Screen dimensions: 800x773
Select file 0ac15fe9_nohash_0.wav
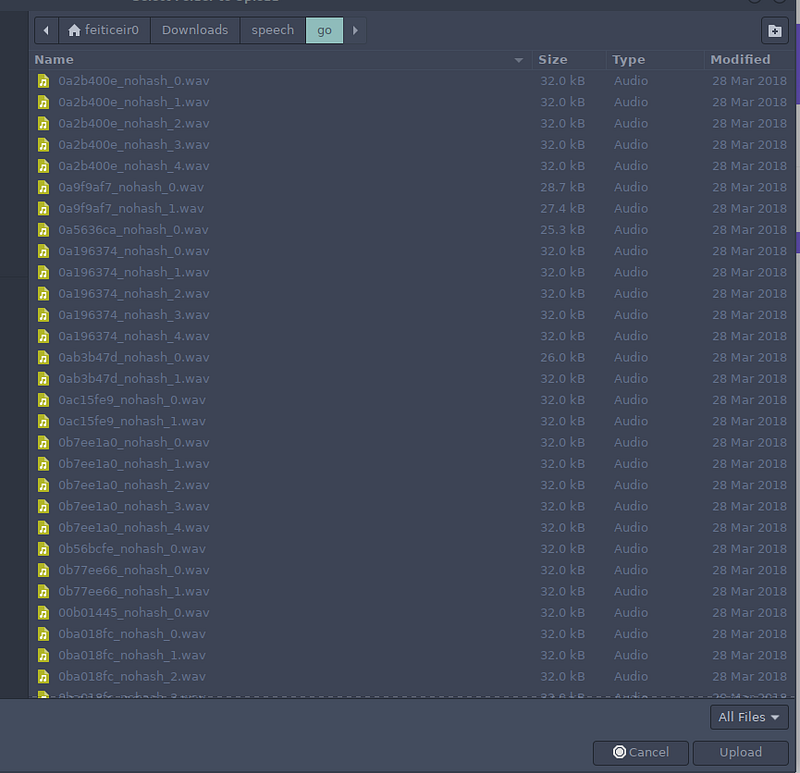pos(412,400)
